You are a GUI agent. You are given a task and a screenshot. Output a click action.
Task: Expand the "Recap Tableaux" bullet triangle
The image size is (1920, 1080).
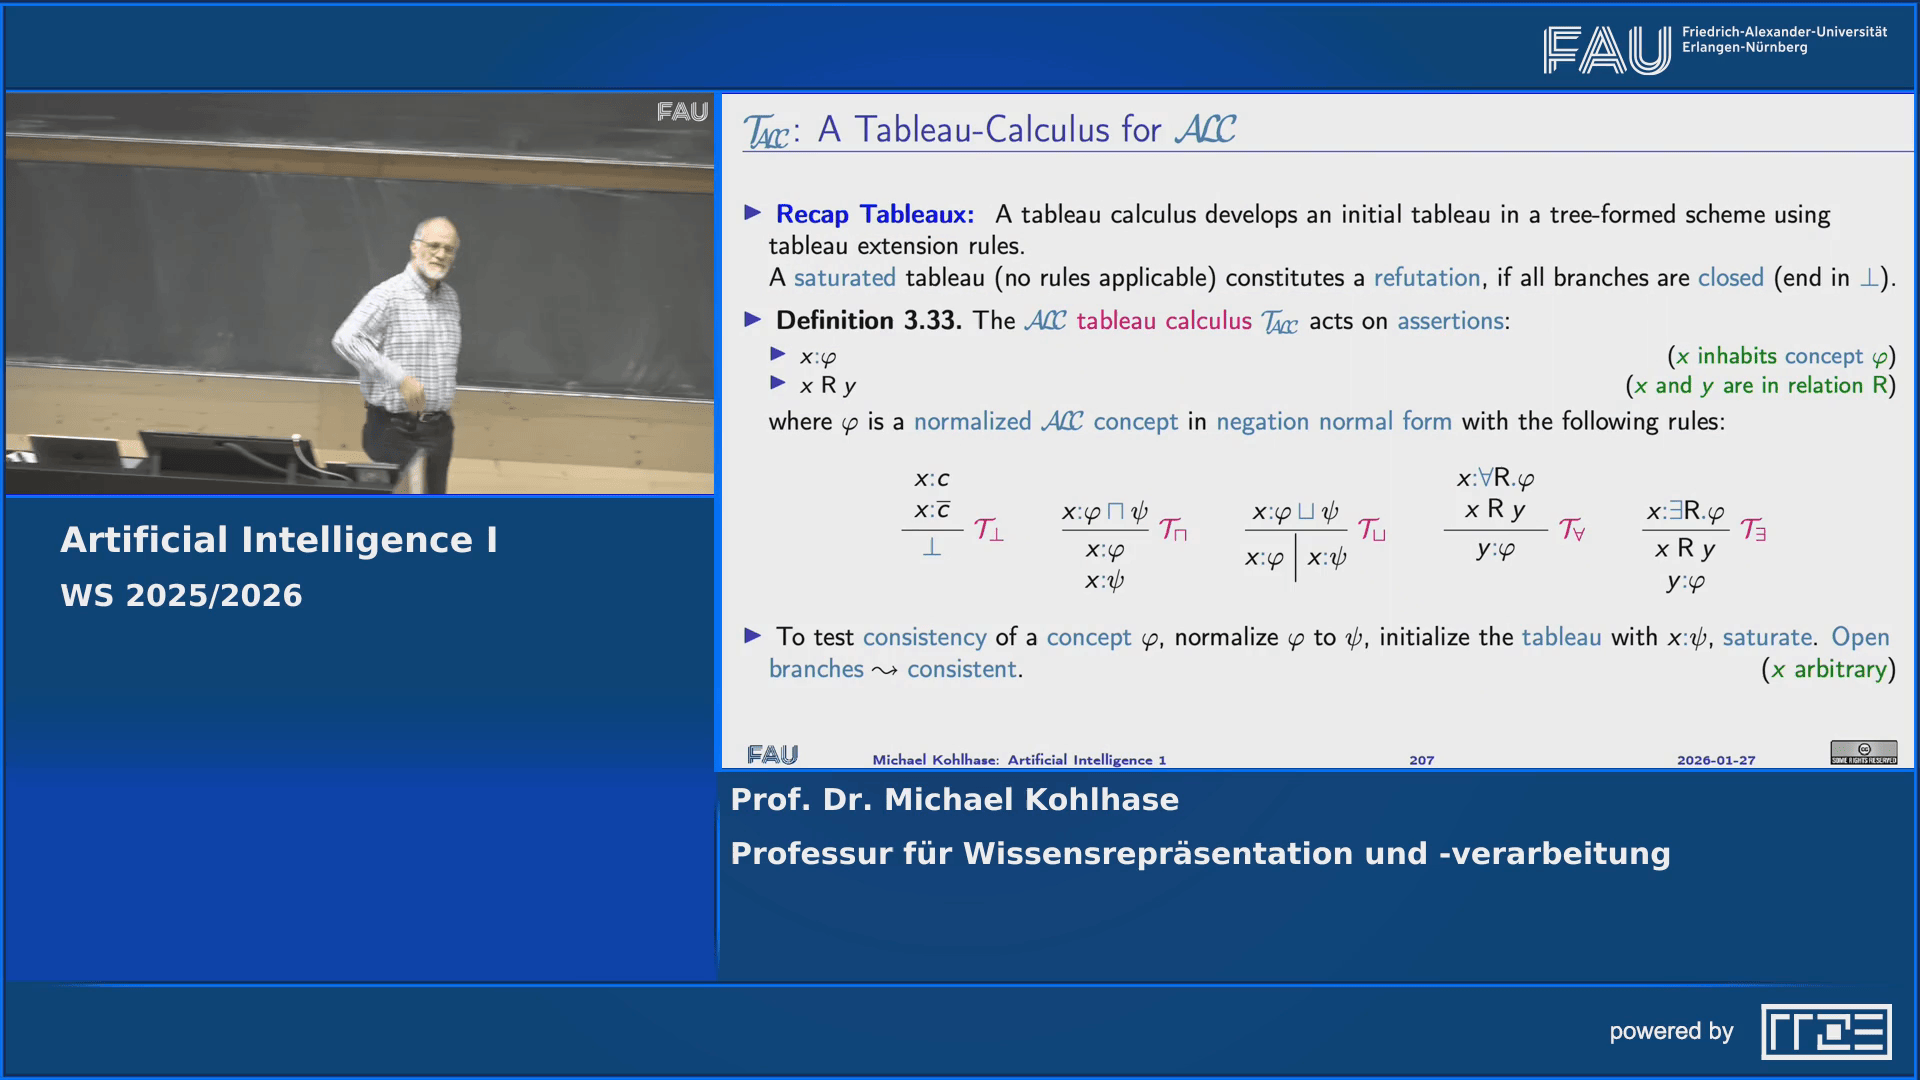click(754, 213)
